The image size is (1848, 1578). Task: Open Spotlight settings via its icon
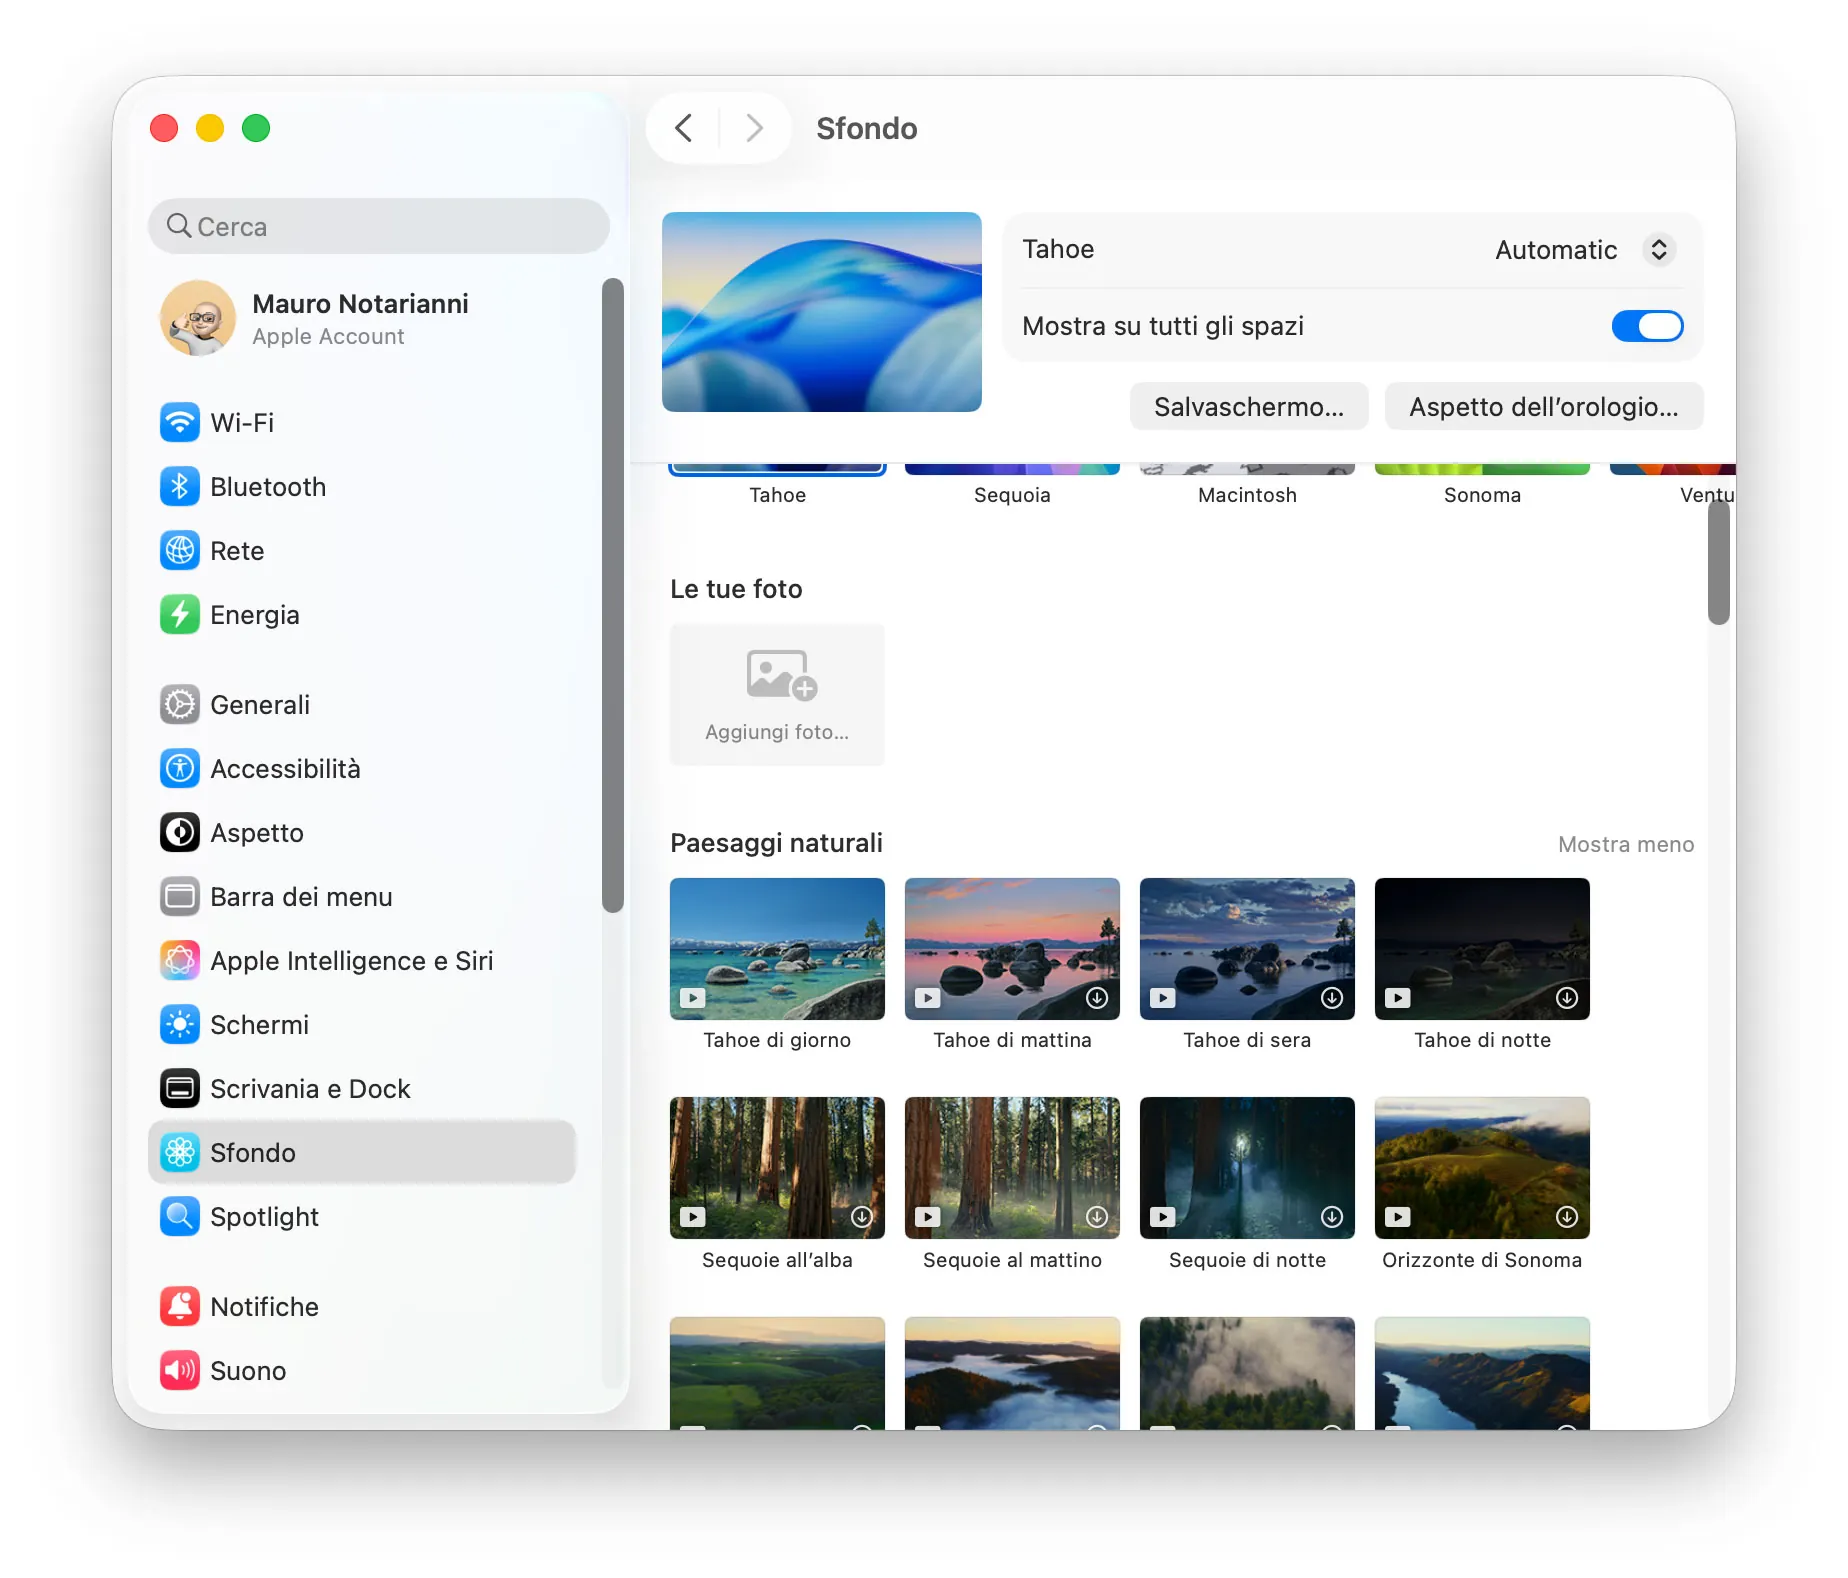(180, 1216)
